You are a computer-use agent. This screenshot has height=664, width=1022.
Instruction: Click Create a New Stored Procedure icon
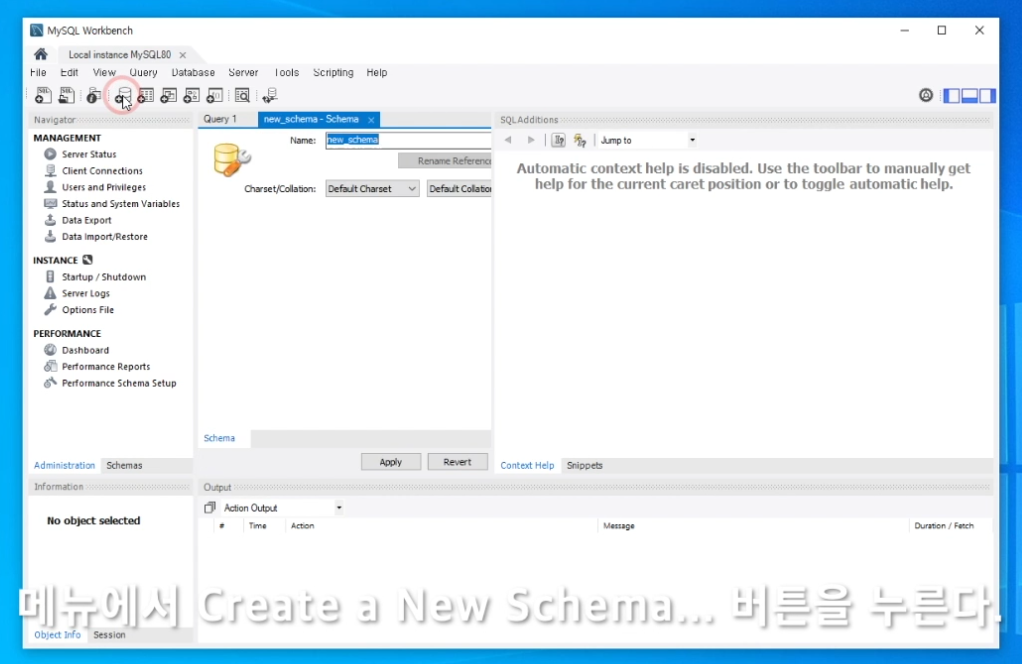[191, 96]
